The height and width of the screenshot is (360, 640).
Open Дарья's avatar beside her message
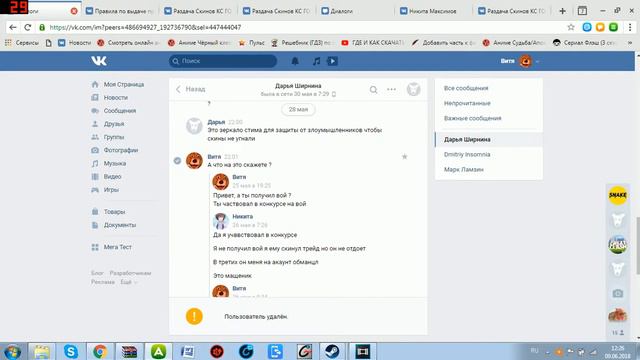(194, 126)
